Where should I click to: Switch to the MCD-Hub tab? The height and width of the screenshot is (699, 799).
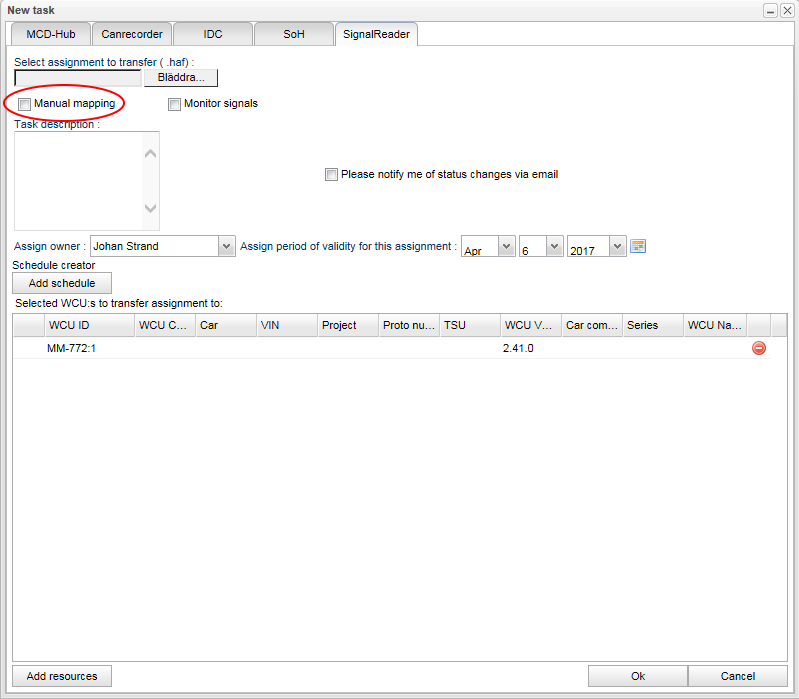pyautogui.click(x=50, y=34)
